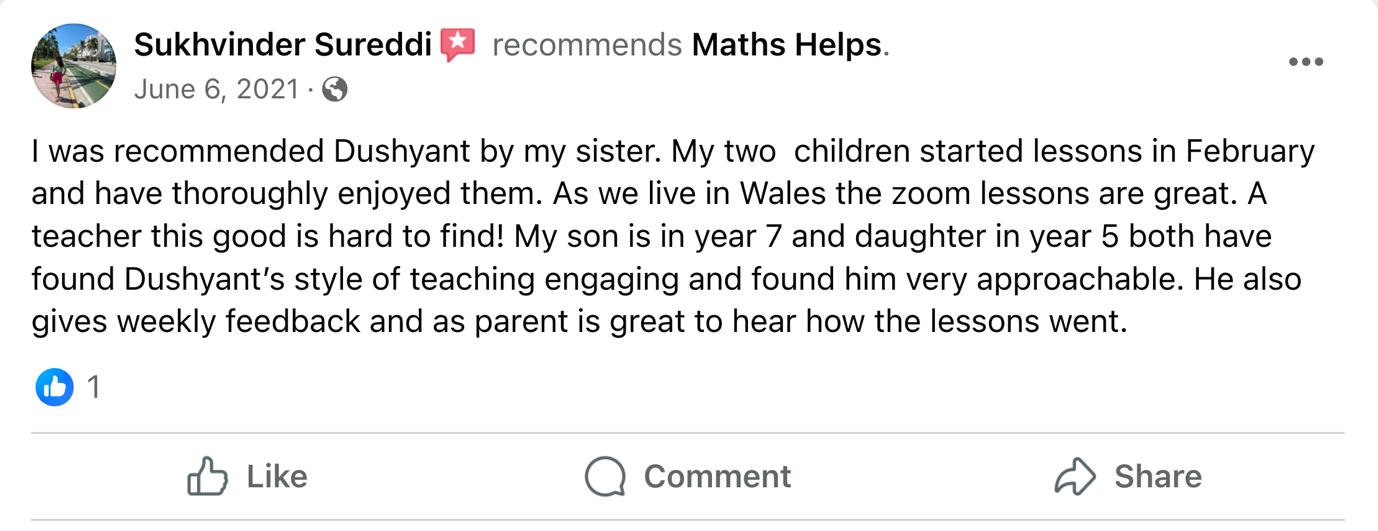Screen dimensions: 1378x531
Task: Show who reacted via the count 1
Action: (94, 387)
